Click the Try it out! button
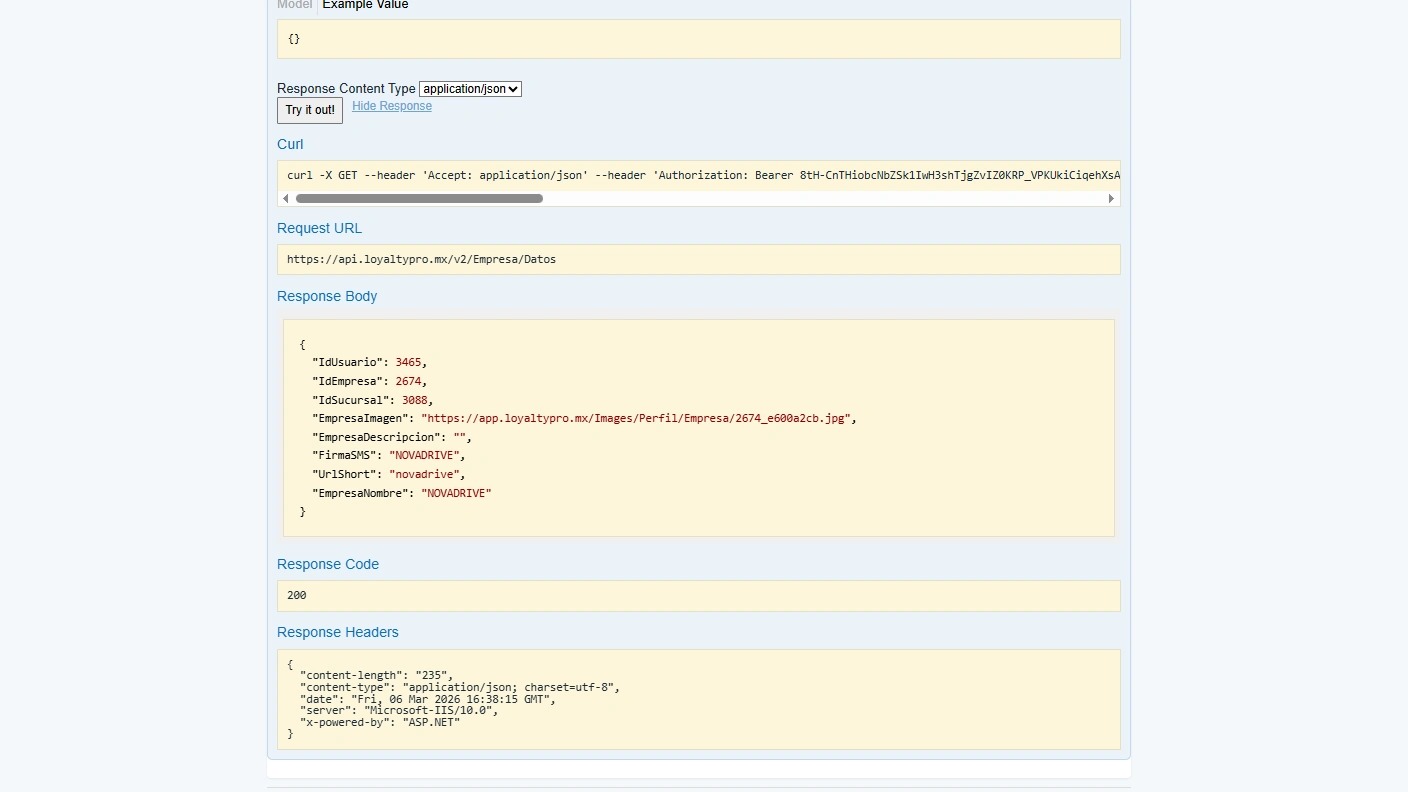This screenshot has height=792, width=1408. (x=310, y=110)
